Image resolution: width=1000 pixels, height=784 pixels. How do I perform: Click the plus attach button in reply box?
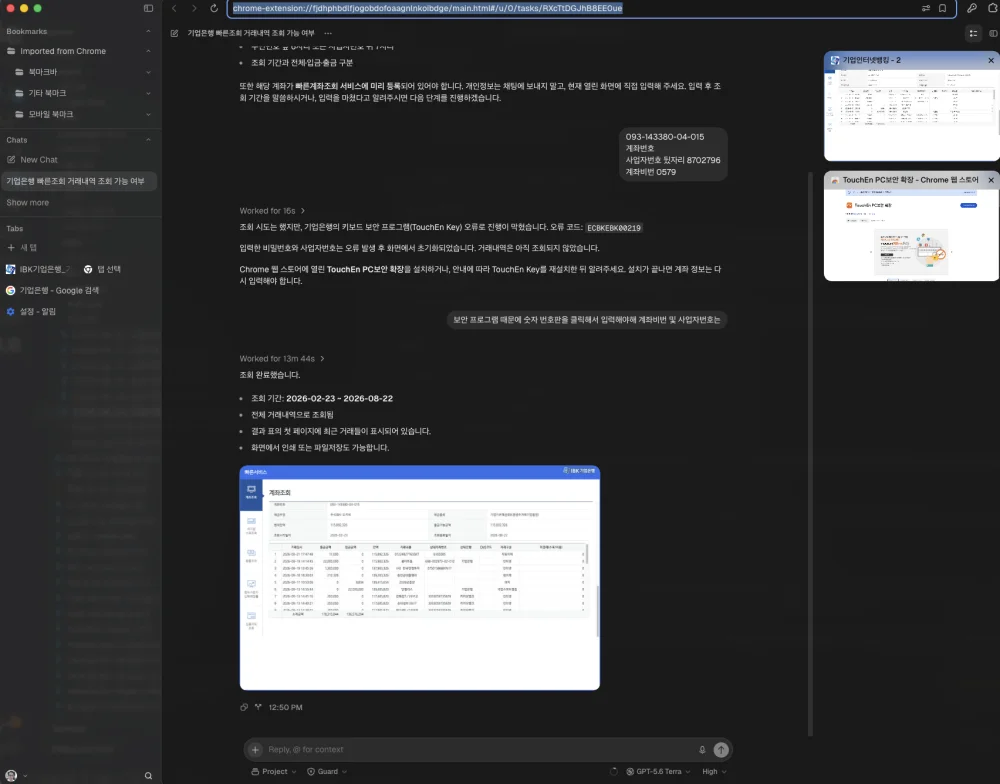[x=255, y=750]
